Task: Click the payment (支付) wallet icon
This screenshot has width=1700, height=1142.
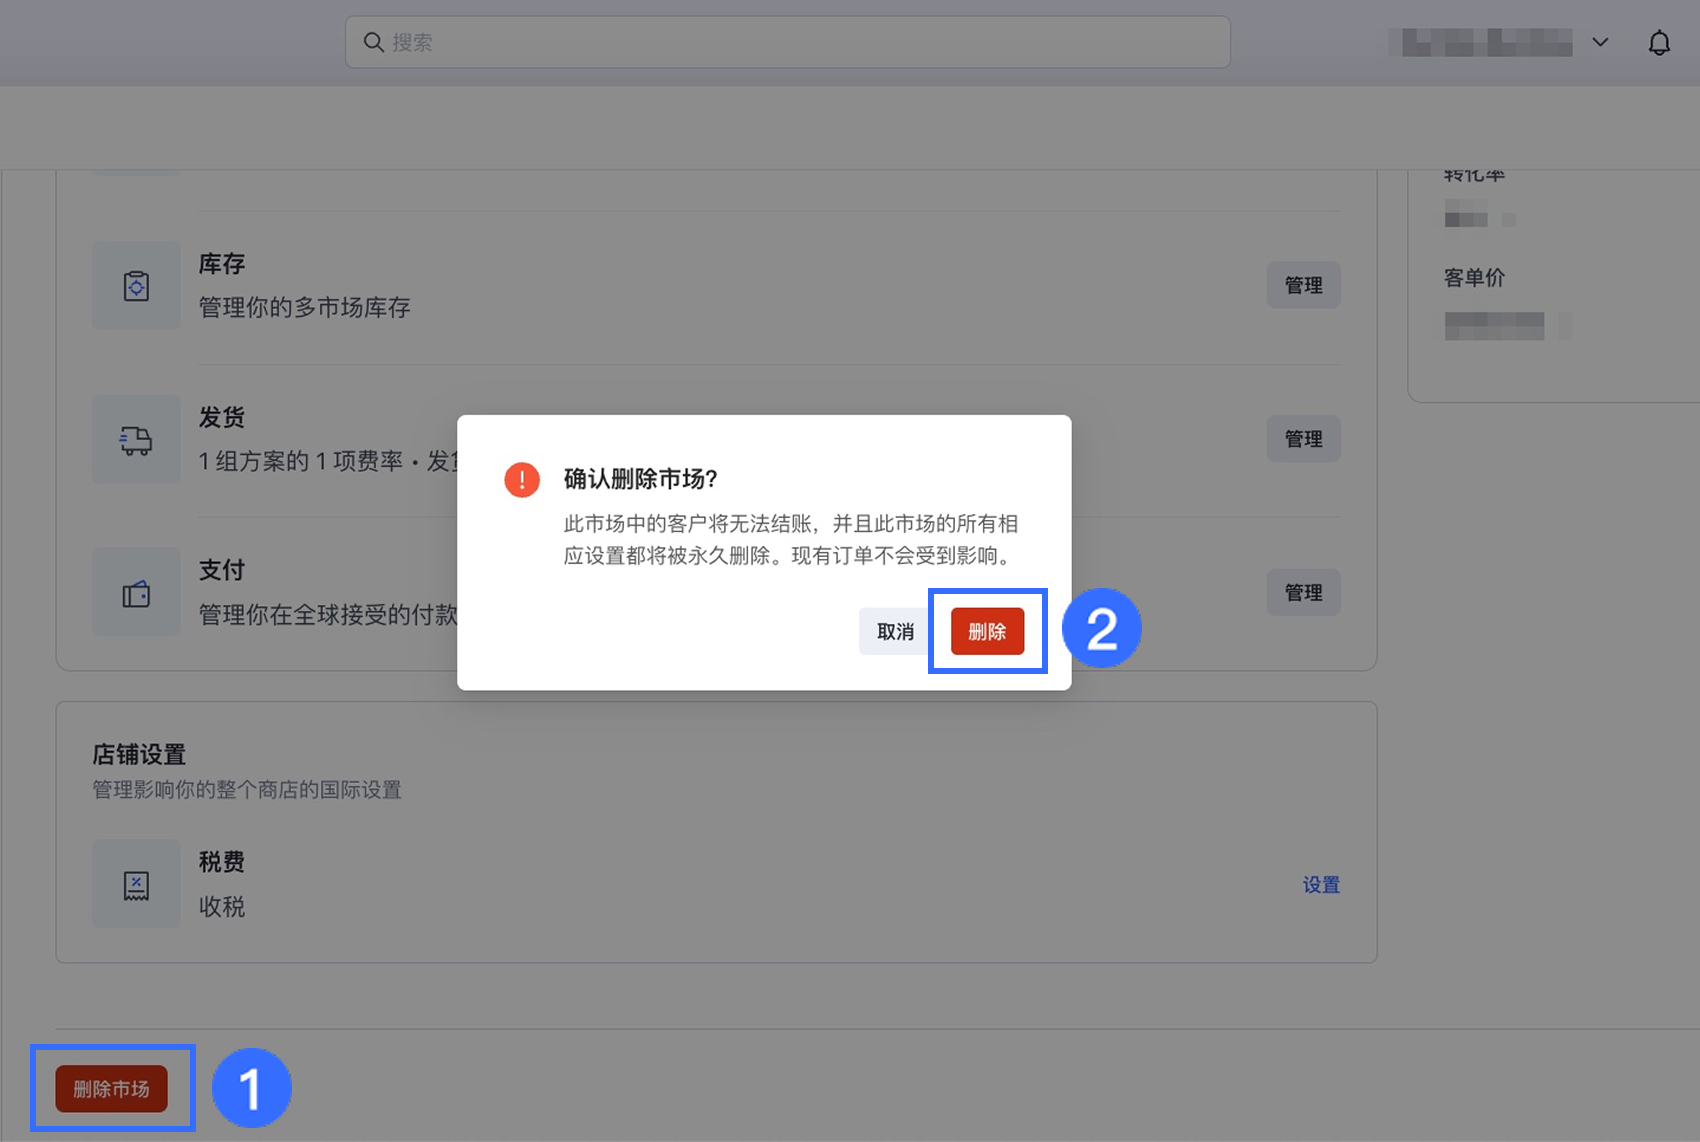Action: click(x=136, y=593)
